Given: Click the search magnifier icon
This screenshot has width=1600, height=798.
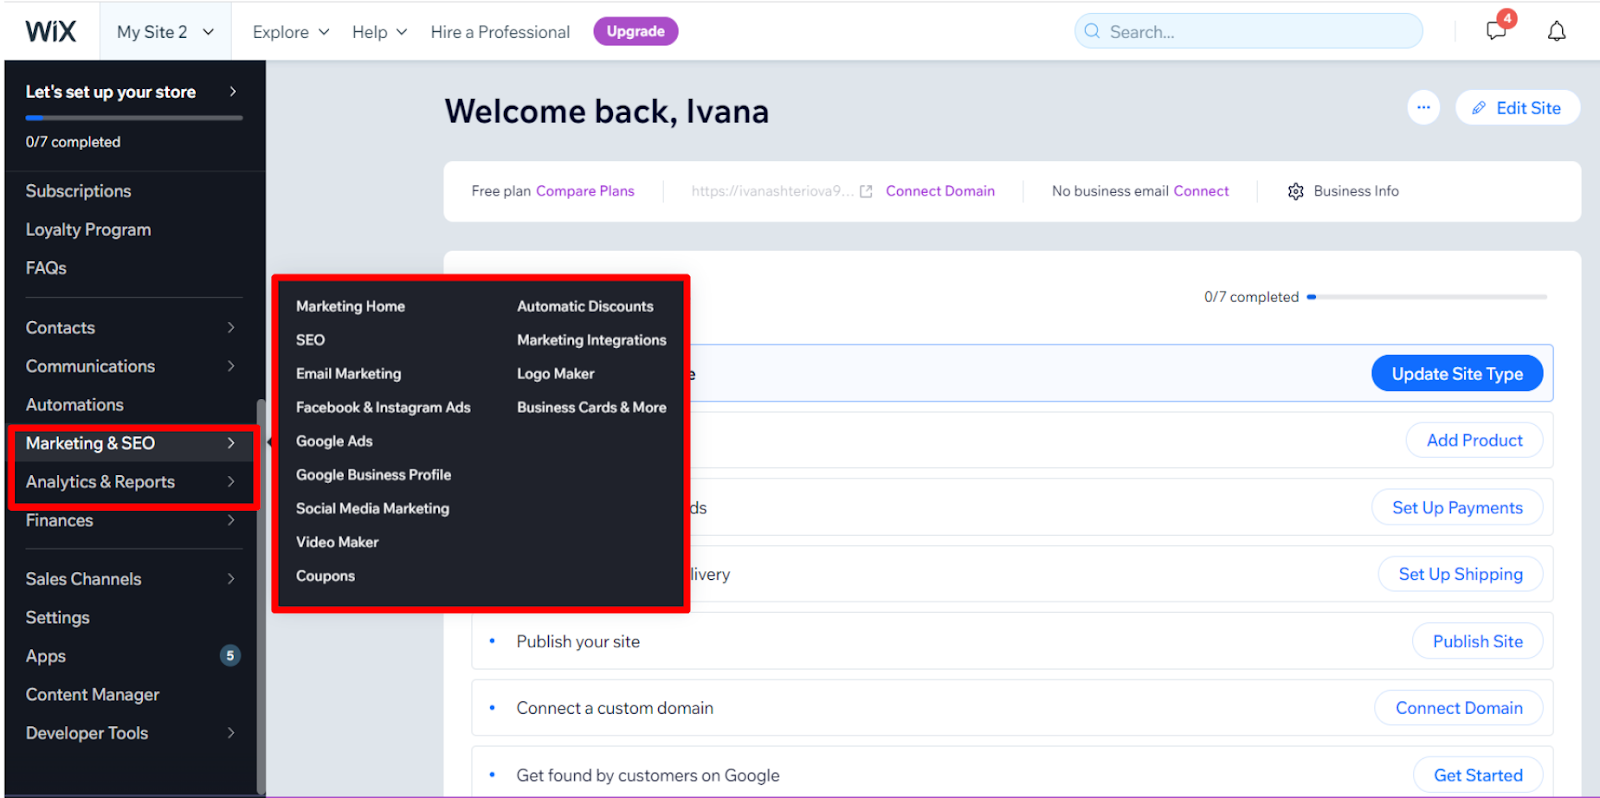Looking at the screenshot, I should (1092, 31).
